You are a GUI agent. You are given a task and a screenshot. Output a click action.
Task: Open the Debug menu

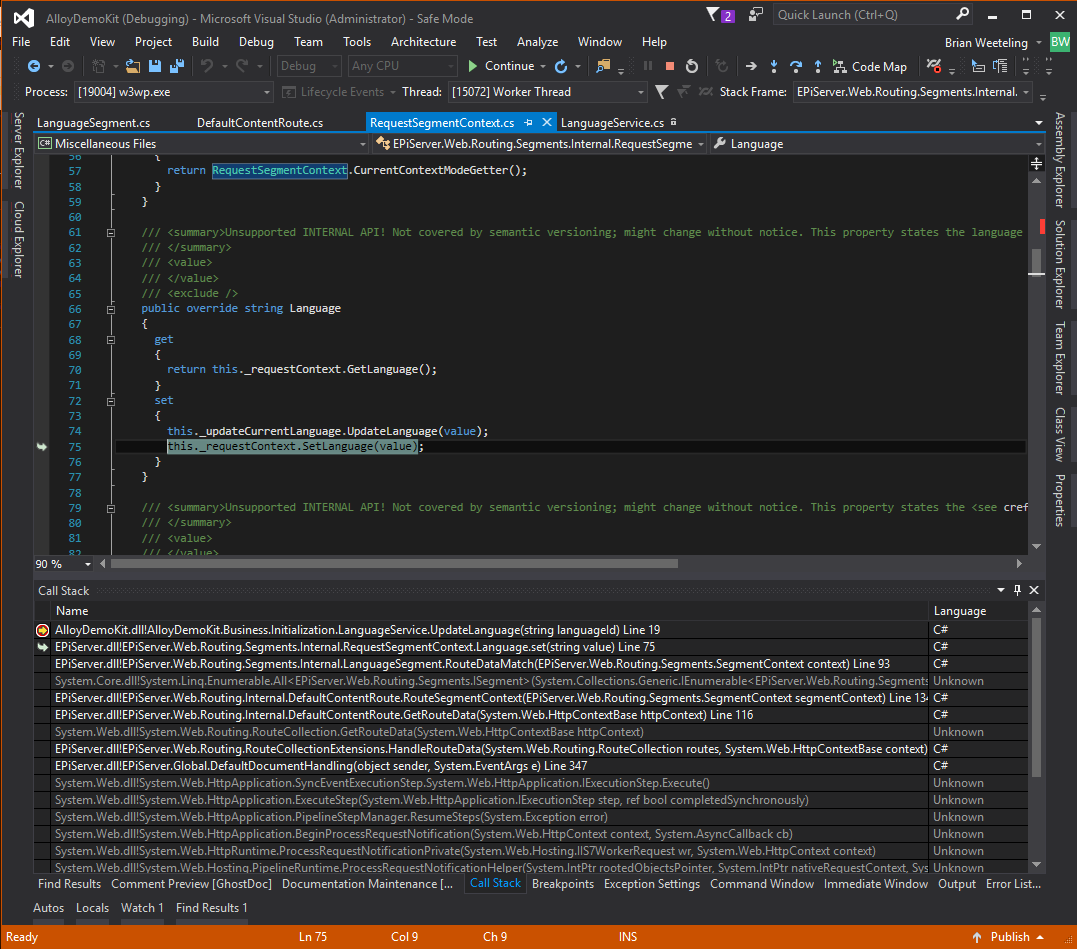point(256,42)
